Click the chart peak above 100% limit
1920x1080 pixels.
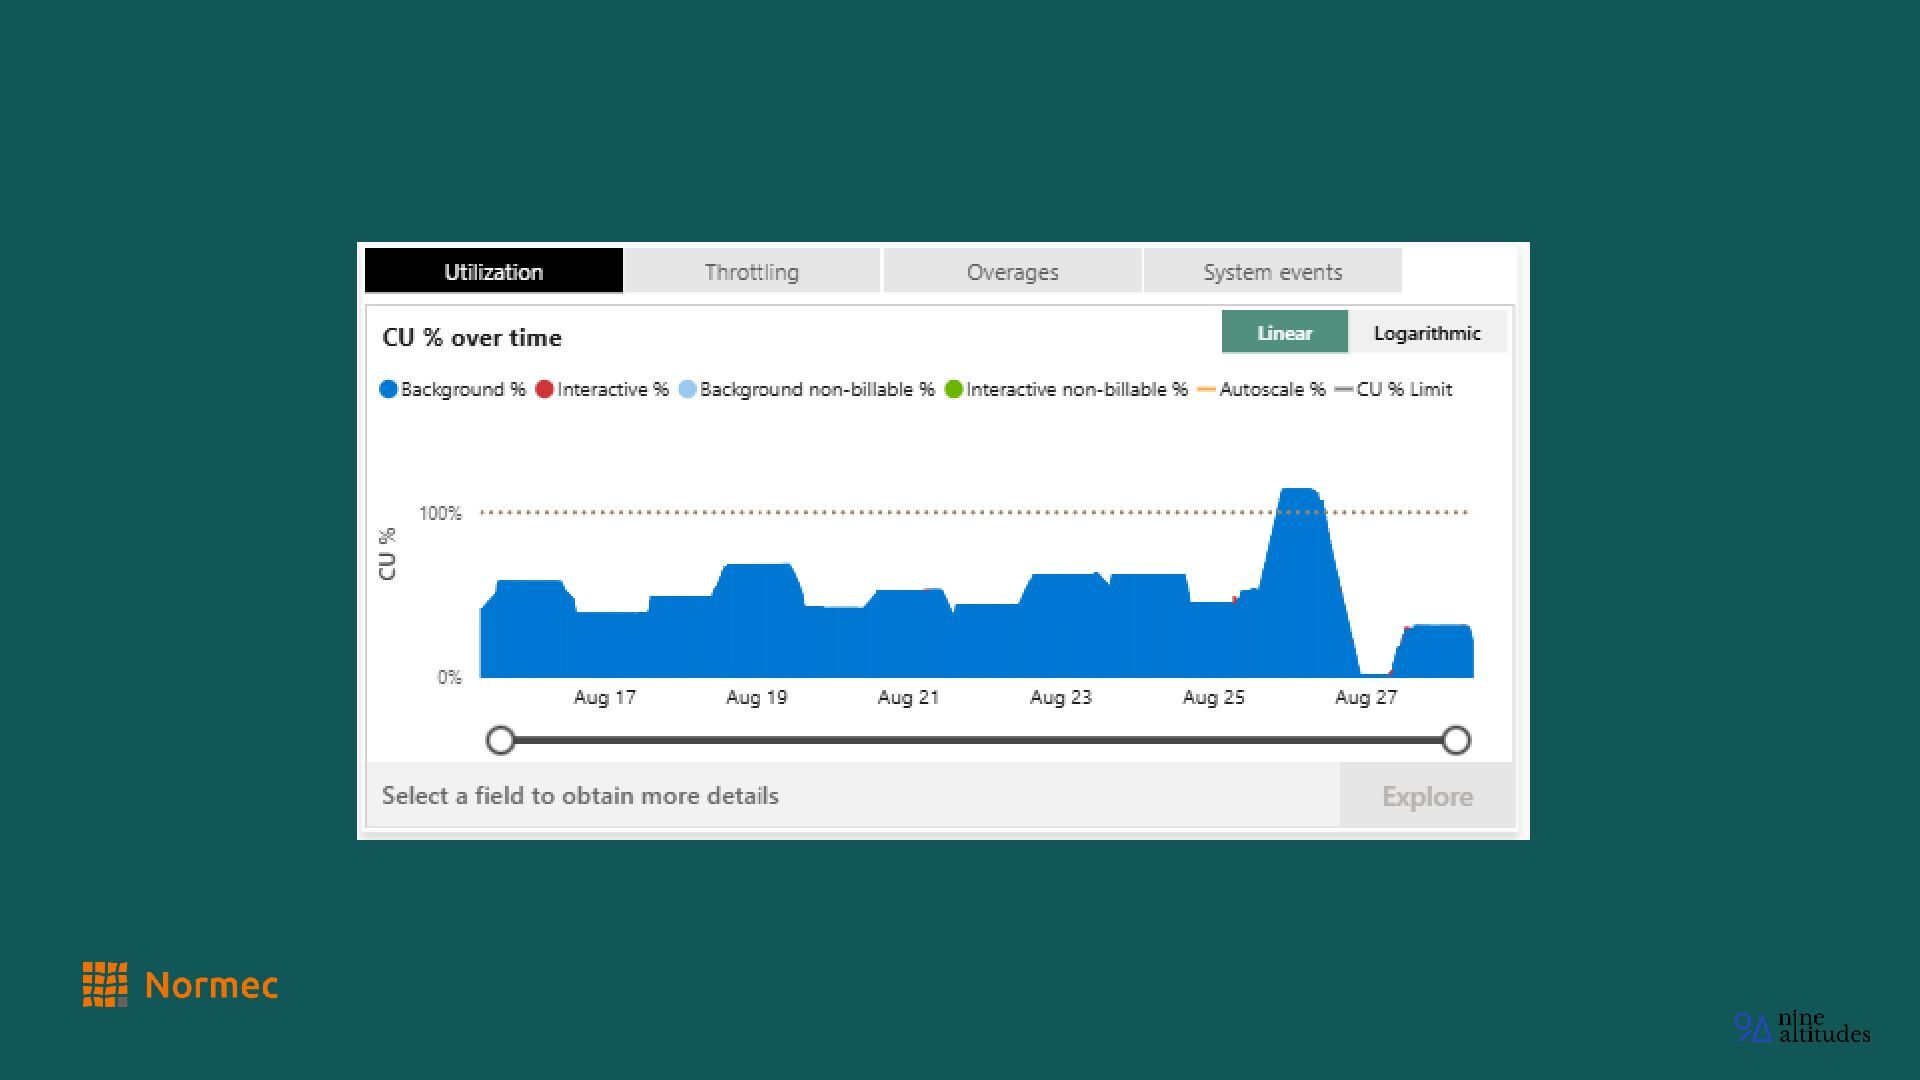pyautogui.click(x=1298, y=497)
